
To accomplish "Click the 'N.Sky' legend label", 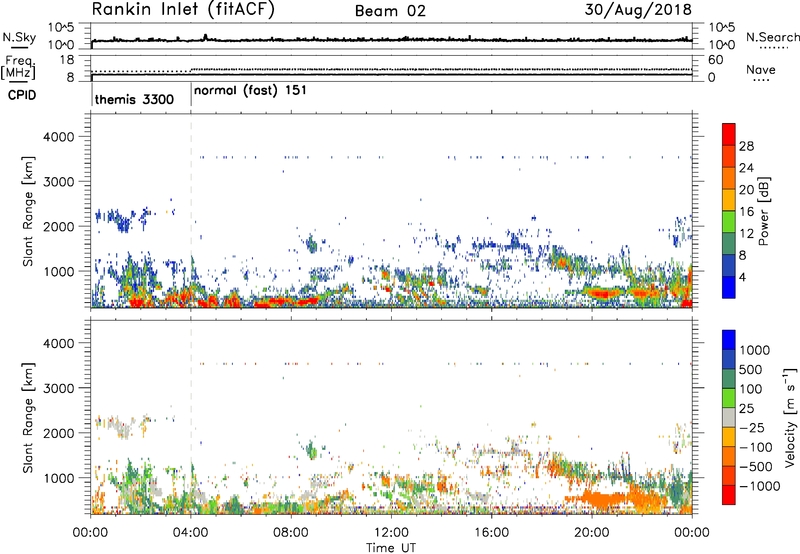I will coord(19,37).
